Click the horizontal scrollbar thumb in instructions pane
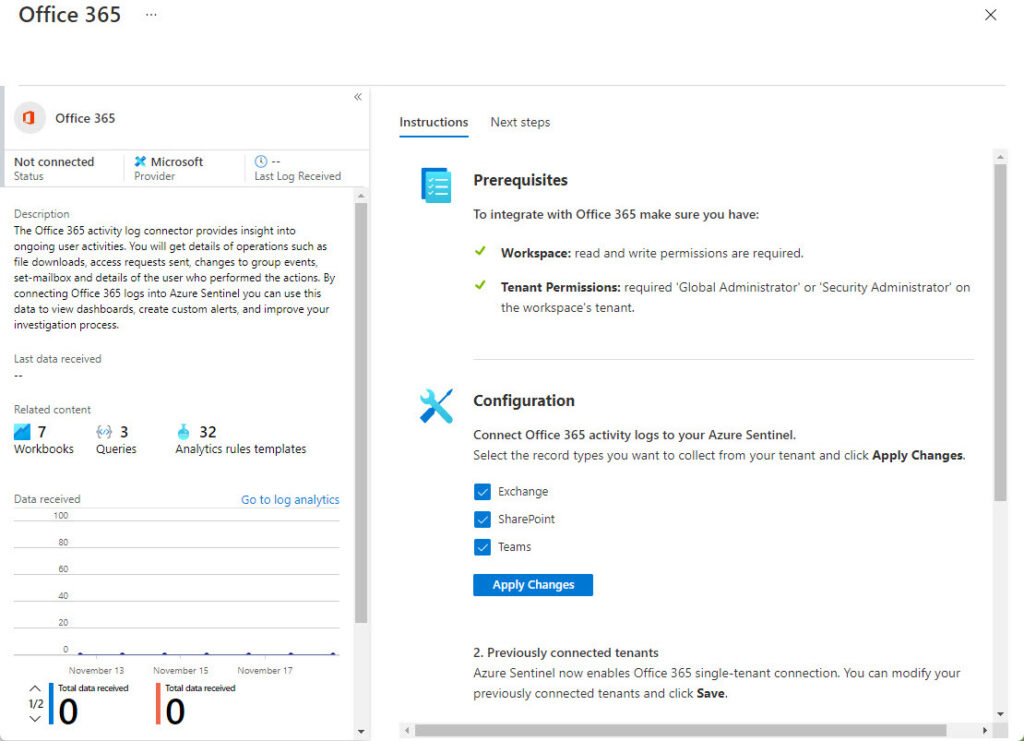Viewport: 1024px width, 741px height. point(680,730)
